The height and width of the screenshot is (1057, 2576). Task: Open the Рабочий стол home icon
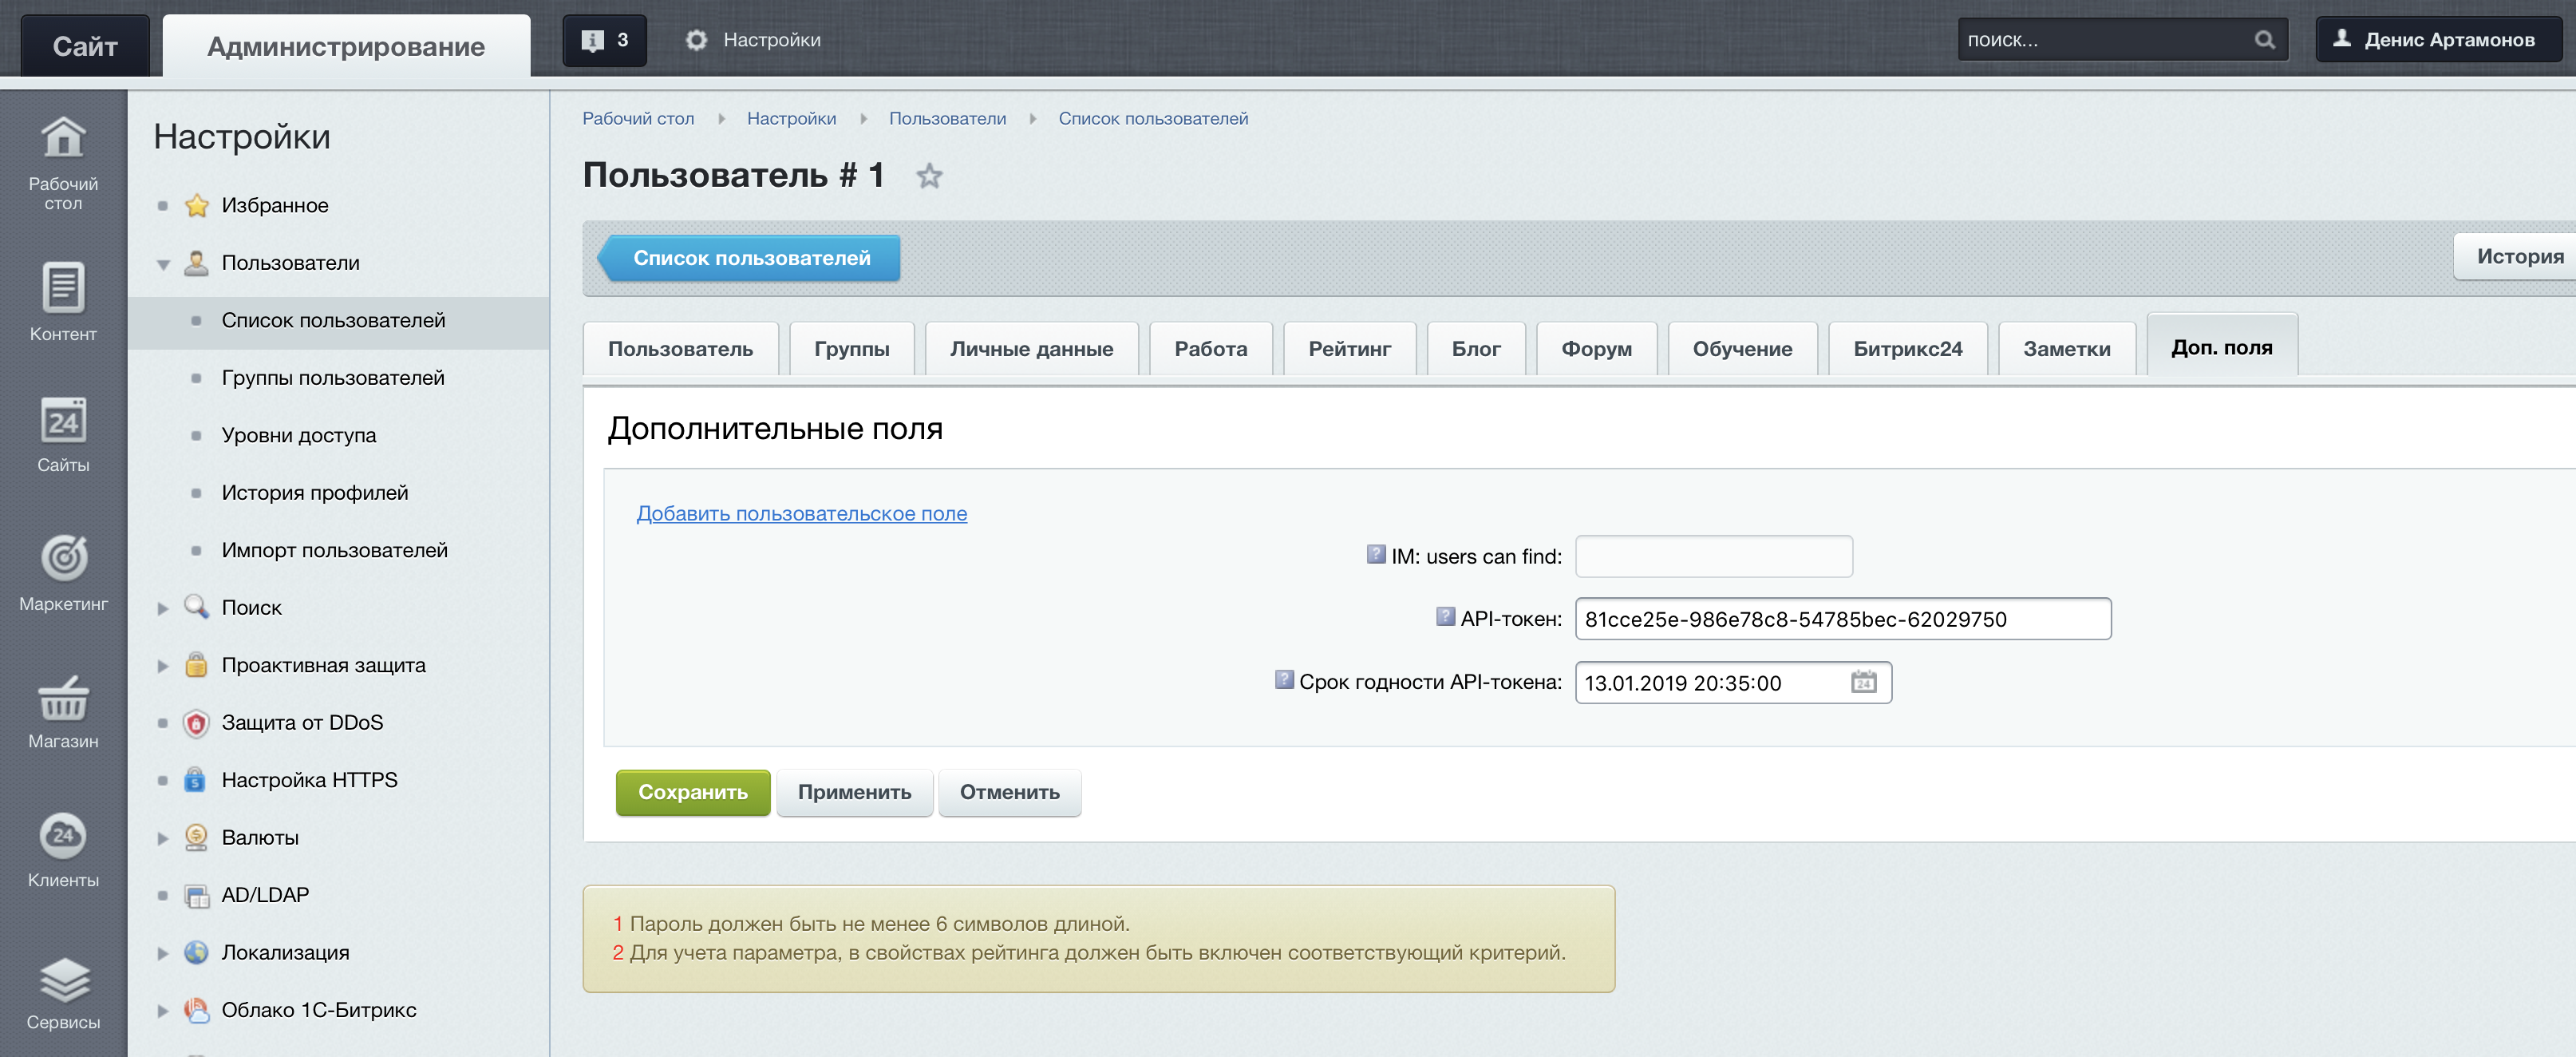click(x=63, y=139)
